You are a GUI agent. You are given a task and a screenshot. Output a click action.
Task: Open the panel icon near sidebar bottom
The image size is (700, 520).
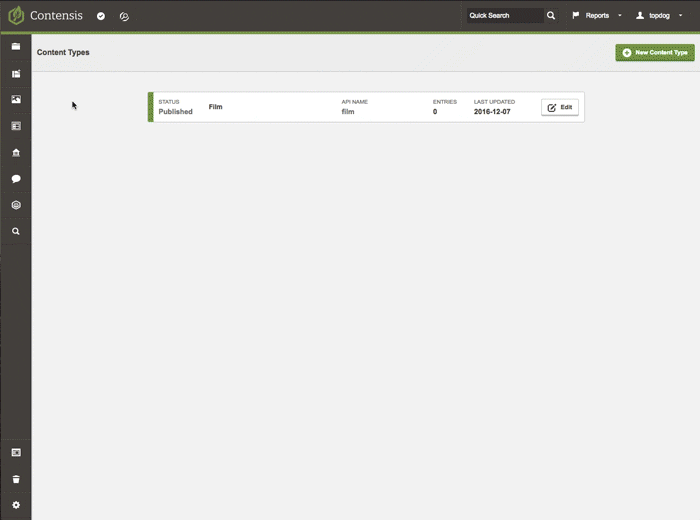point(16,453)
